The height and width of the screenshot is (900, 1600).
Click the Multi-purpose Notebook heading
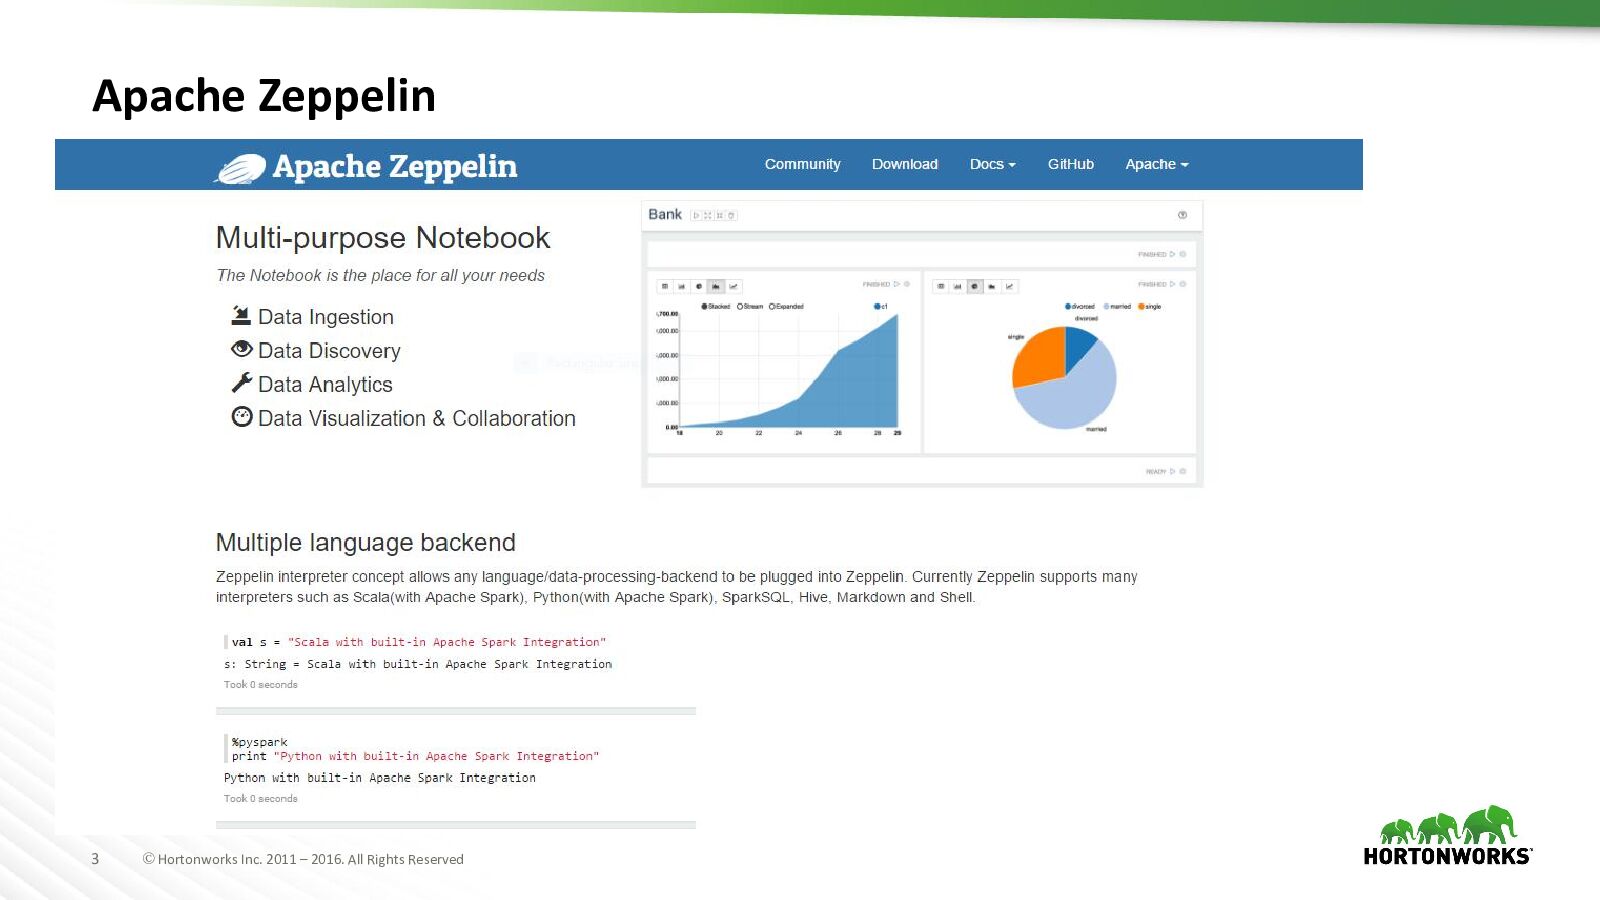tap(383, 238)
